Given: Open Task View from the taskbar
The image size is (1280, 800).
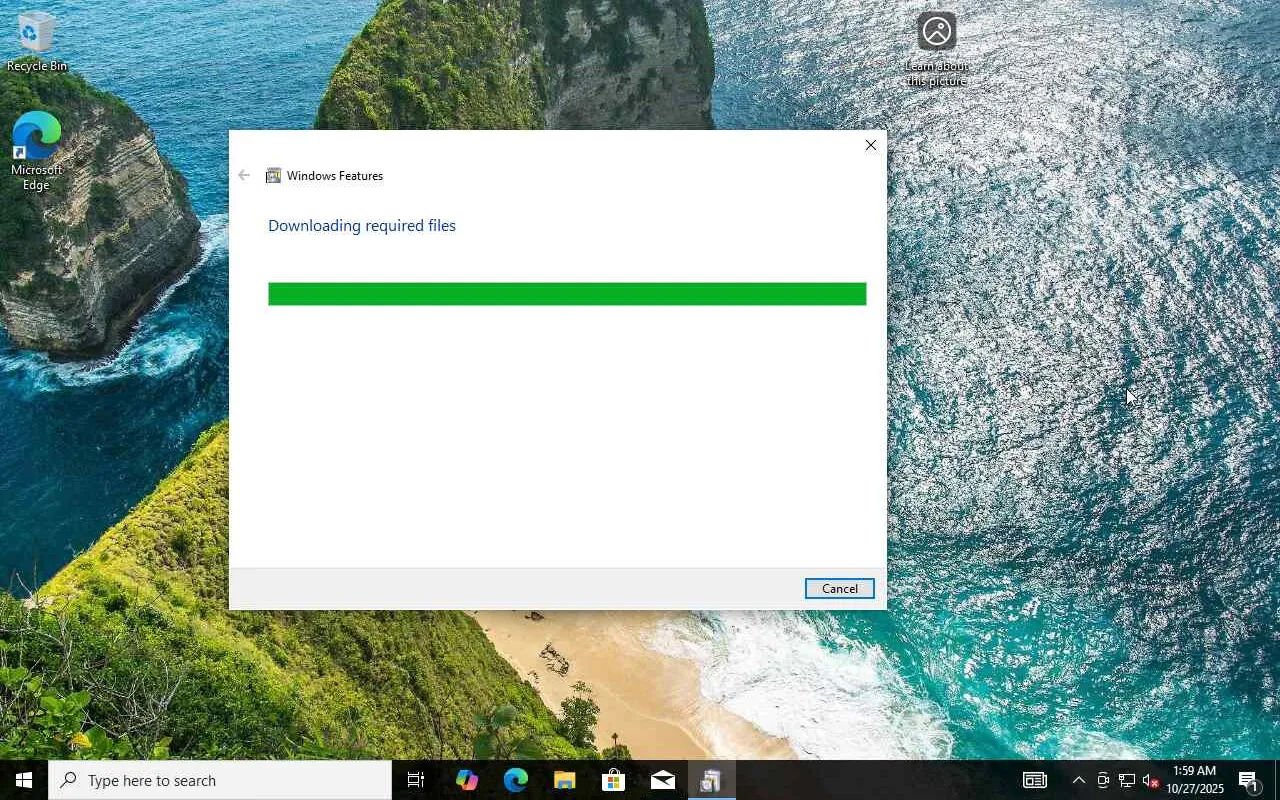Looking at the screenshot, I should [416, 780].
